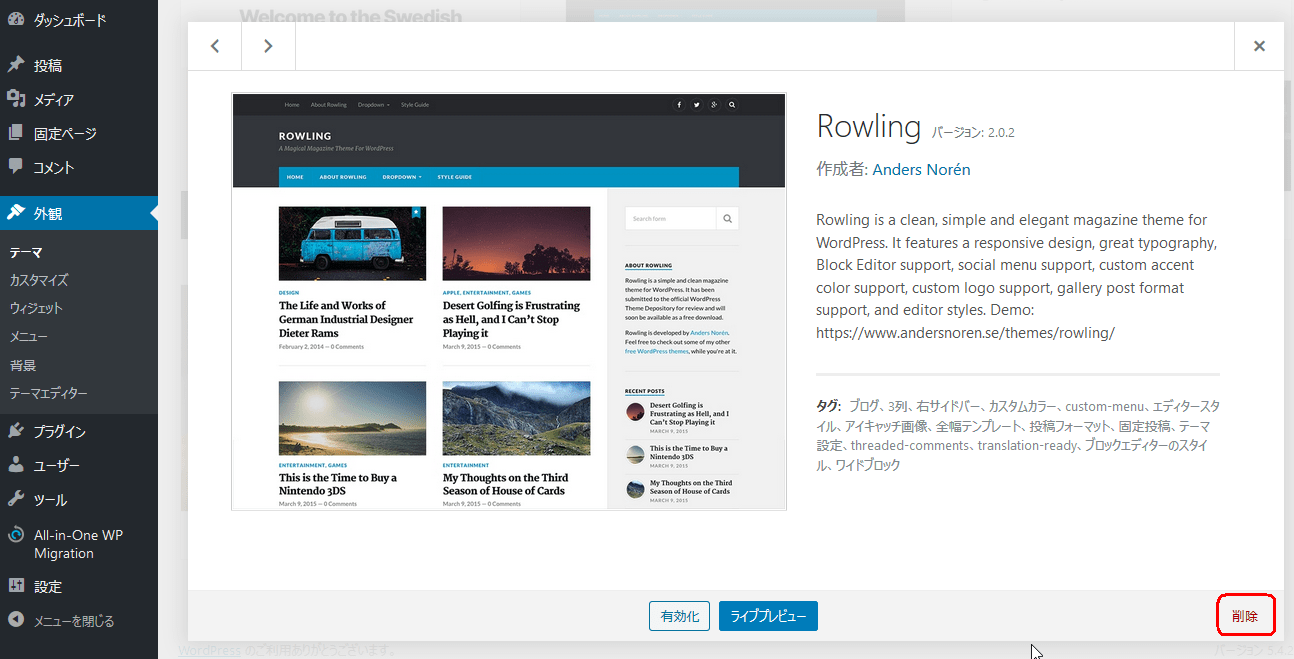Open the テーマエディター submenu item
Viewport: 1294px width, 659px height.
[x=48, y=393]
